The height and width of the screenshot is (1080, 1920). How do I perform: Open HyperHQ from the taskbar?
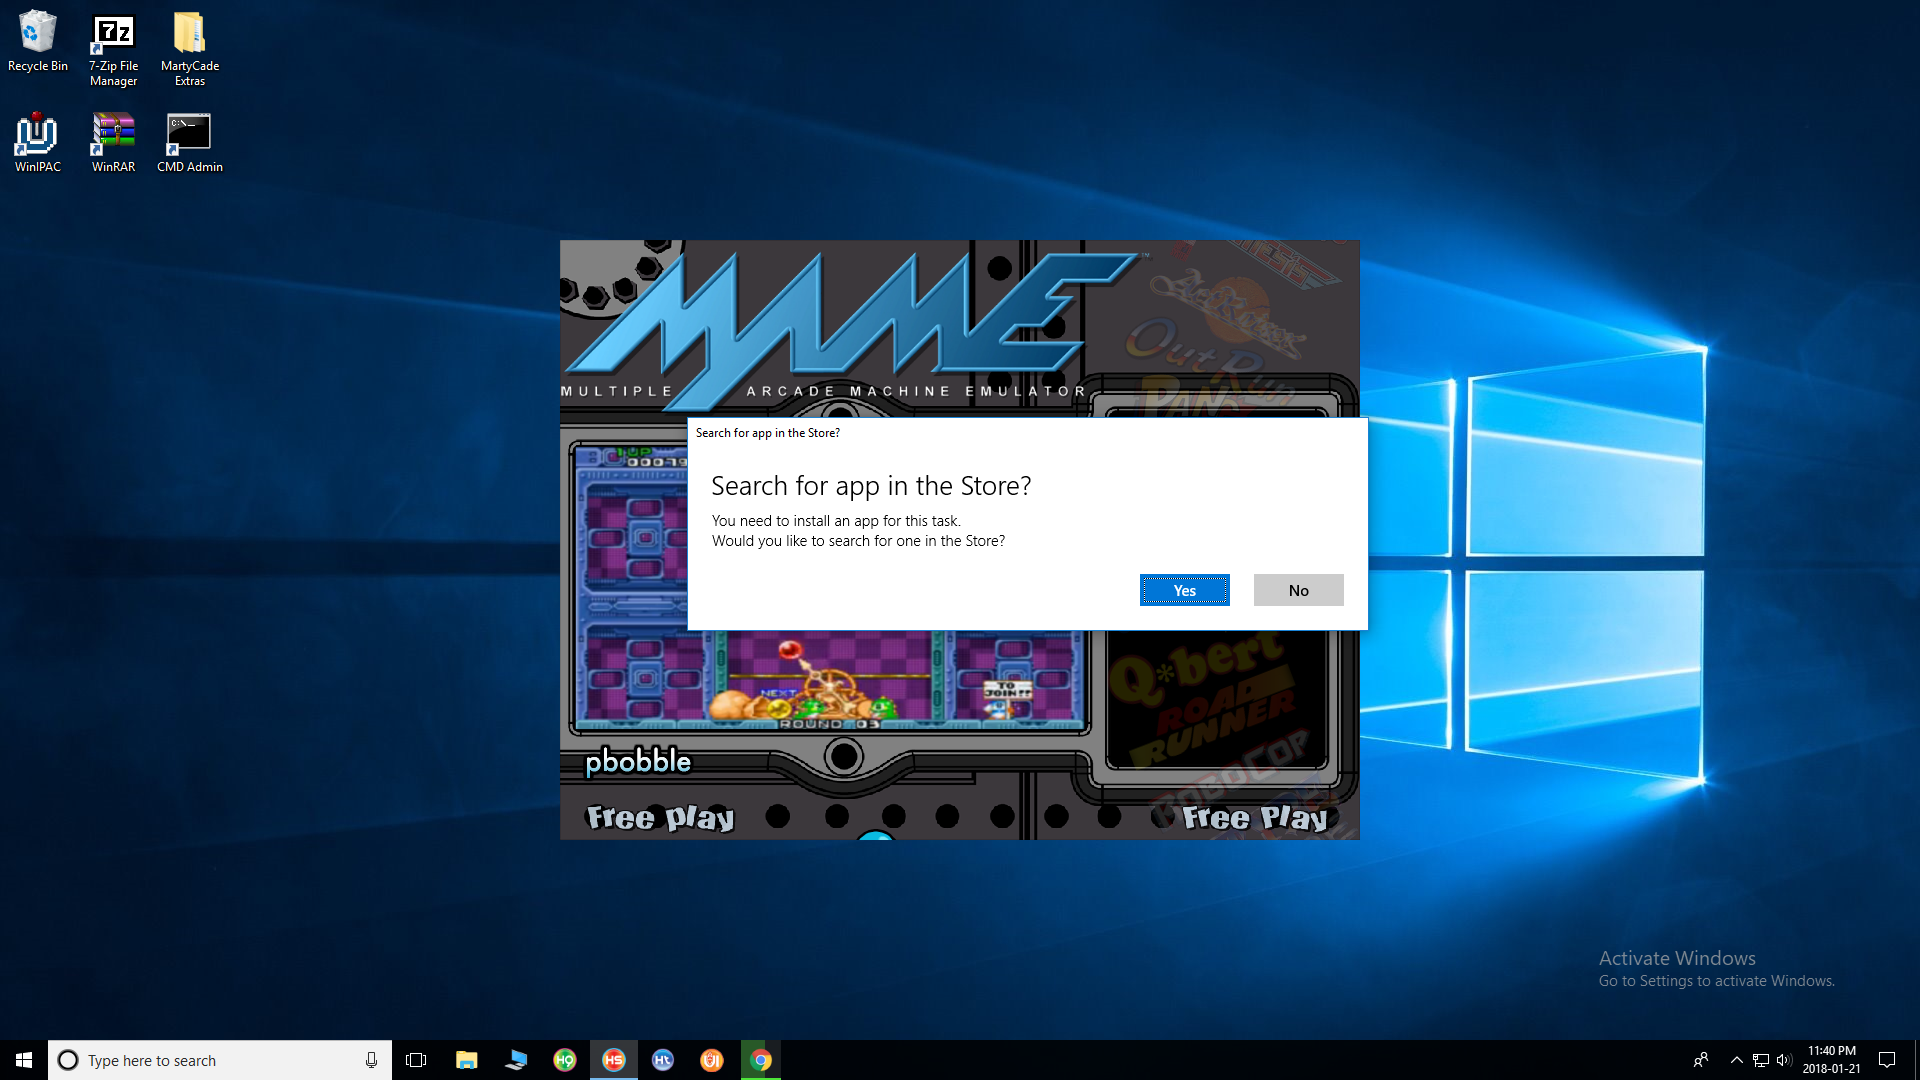(565, 1059)
